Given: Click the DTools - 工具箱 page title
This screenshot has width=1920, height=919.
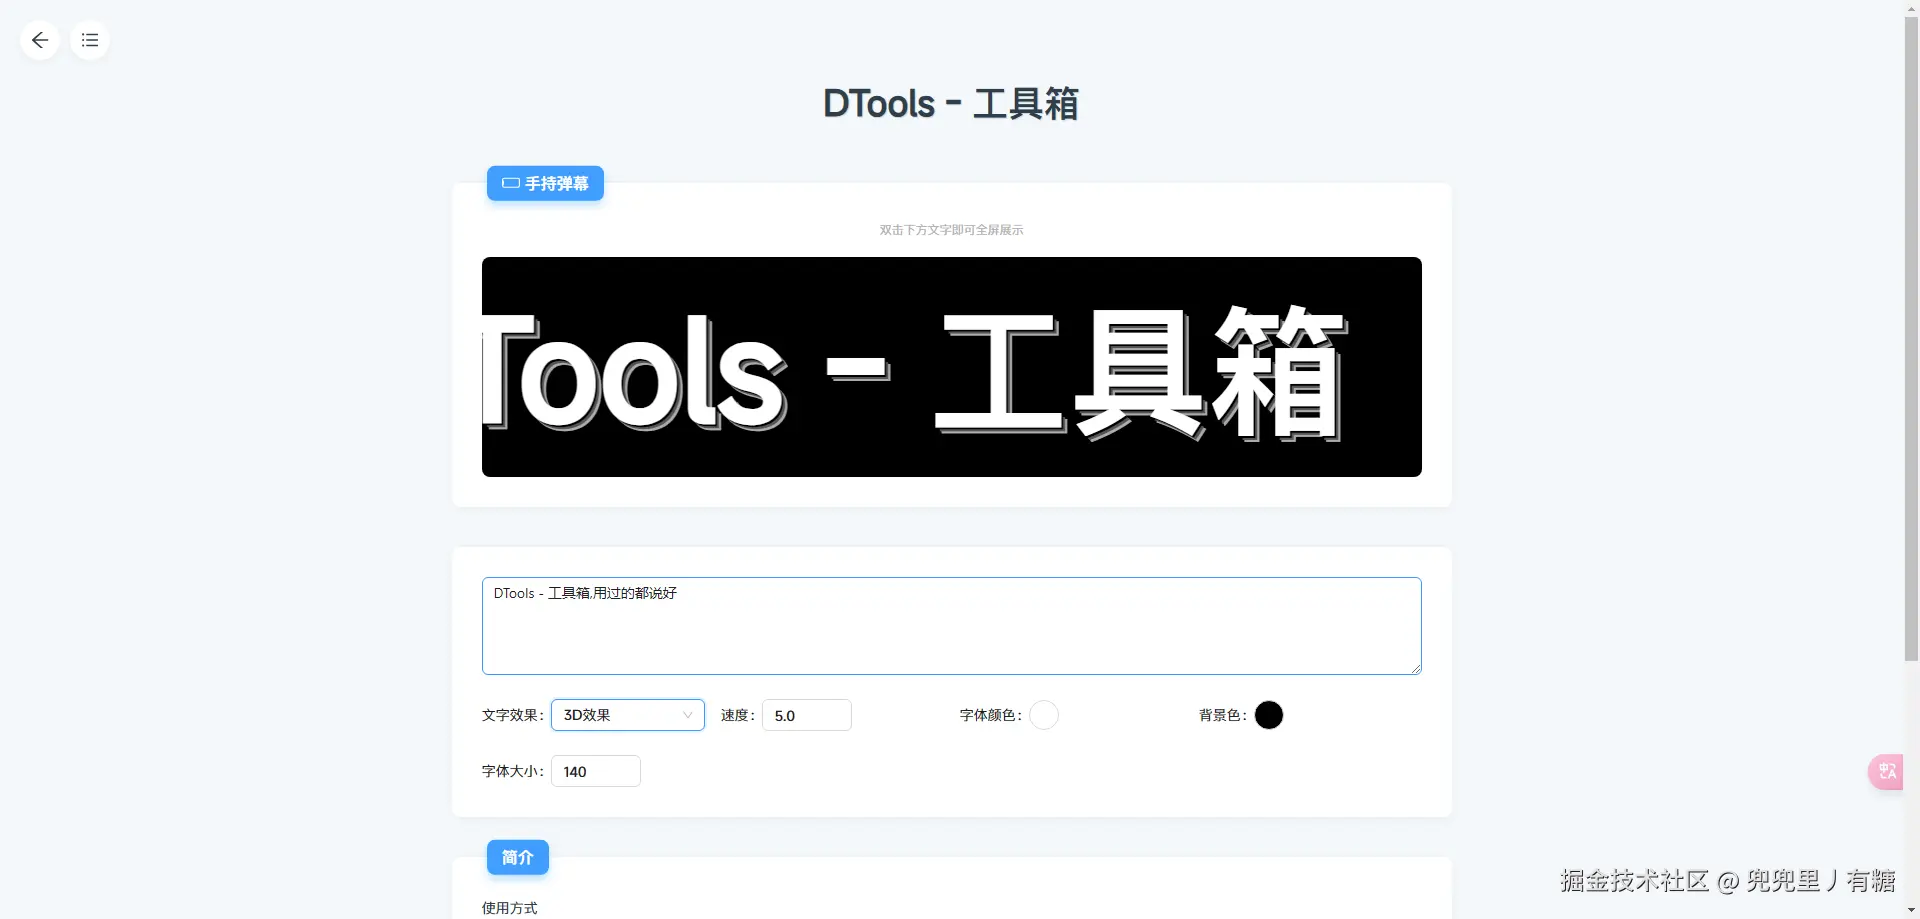Looking at the screenshot, I should pyautogui.click(x=951, y=104).
